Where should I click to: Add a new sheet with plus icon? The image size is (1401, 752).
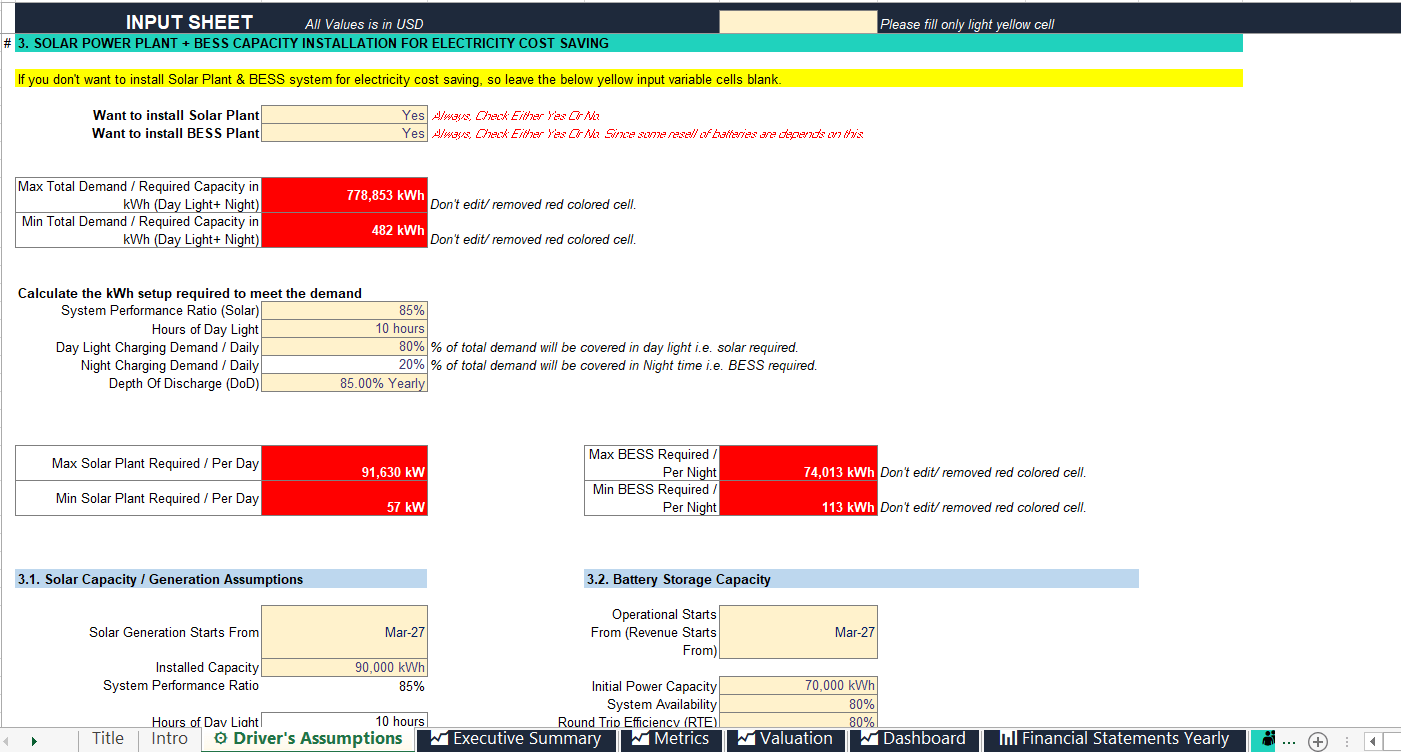click(1318, 741)
